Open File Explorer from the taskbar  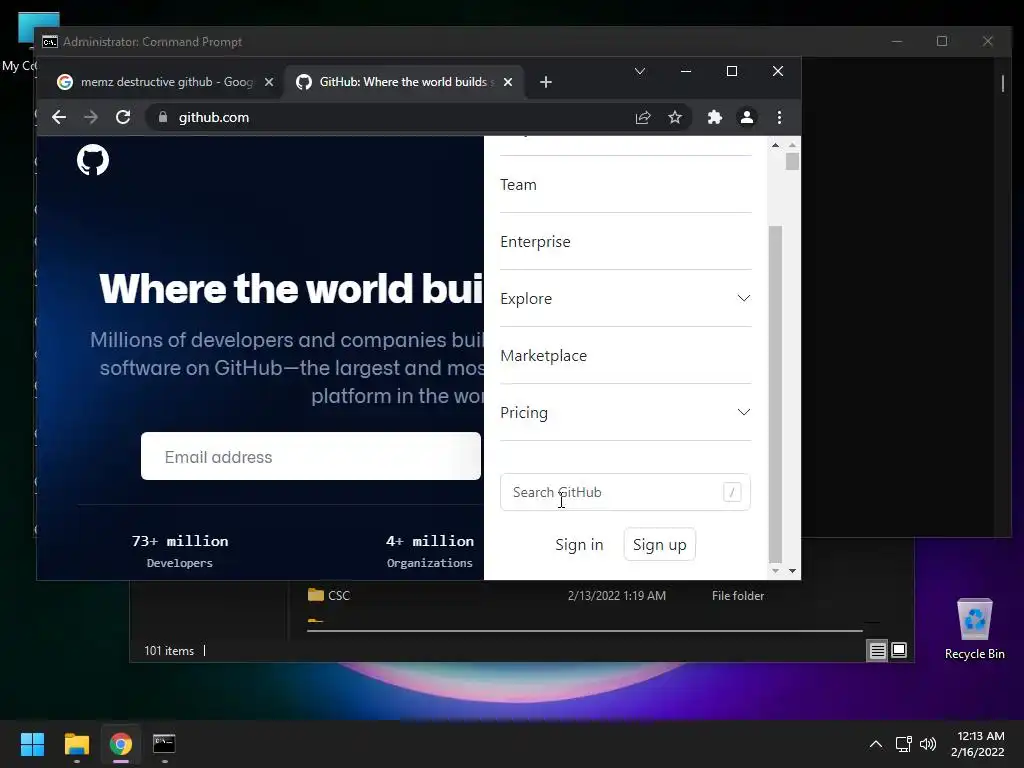[76, 744]
